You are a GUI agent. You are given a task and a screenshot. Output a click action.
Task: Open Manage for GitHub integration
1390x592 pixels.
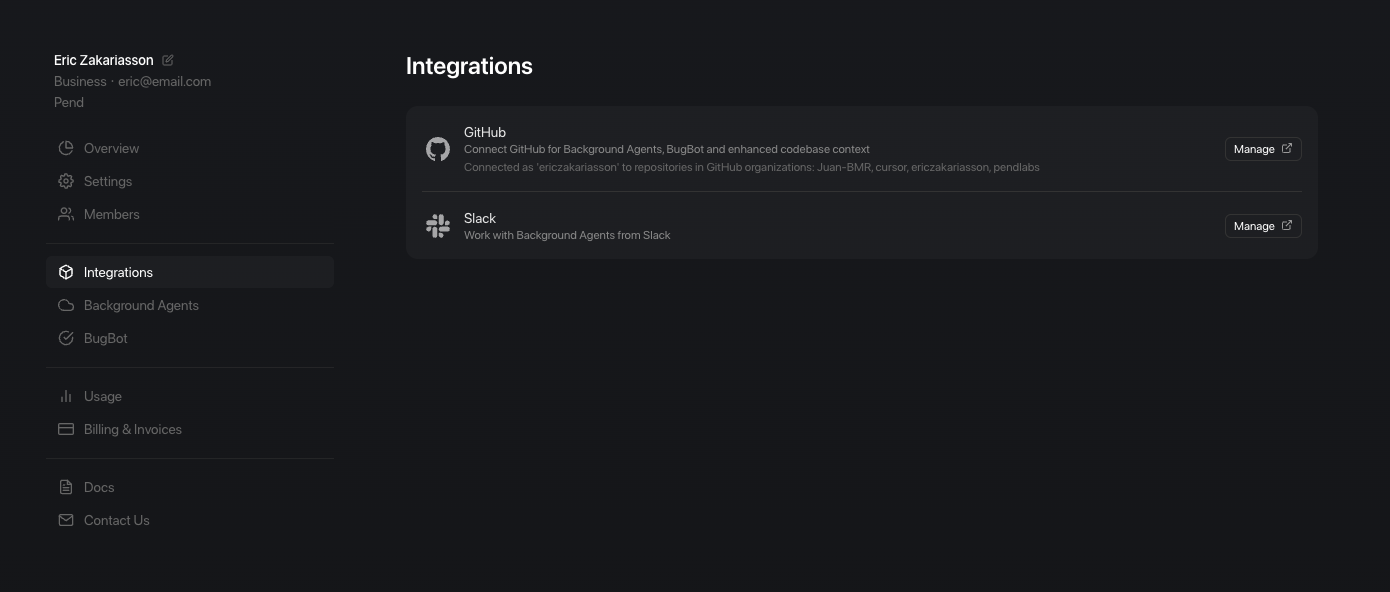(x=1263, y=149)
